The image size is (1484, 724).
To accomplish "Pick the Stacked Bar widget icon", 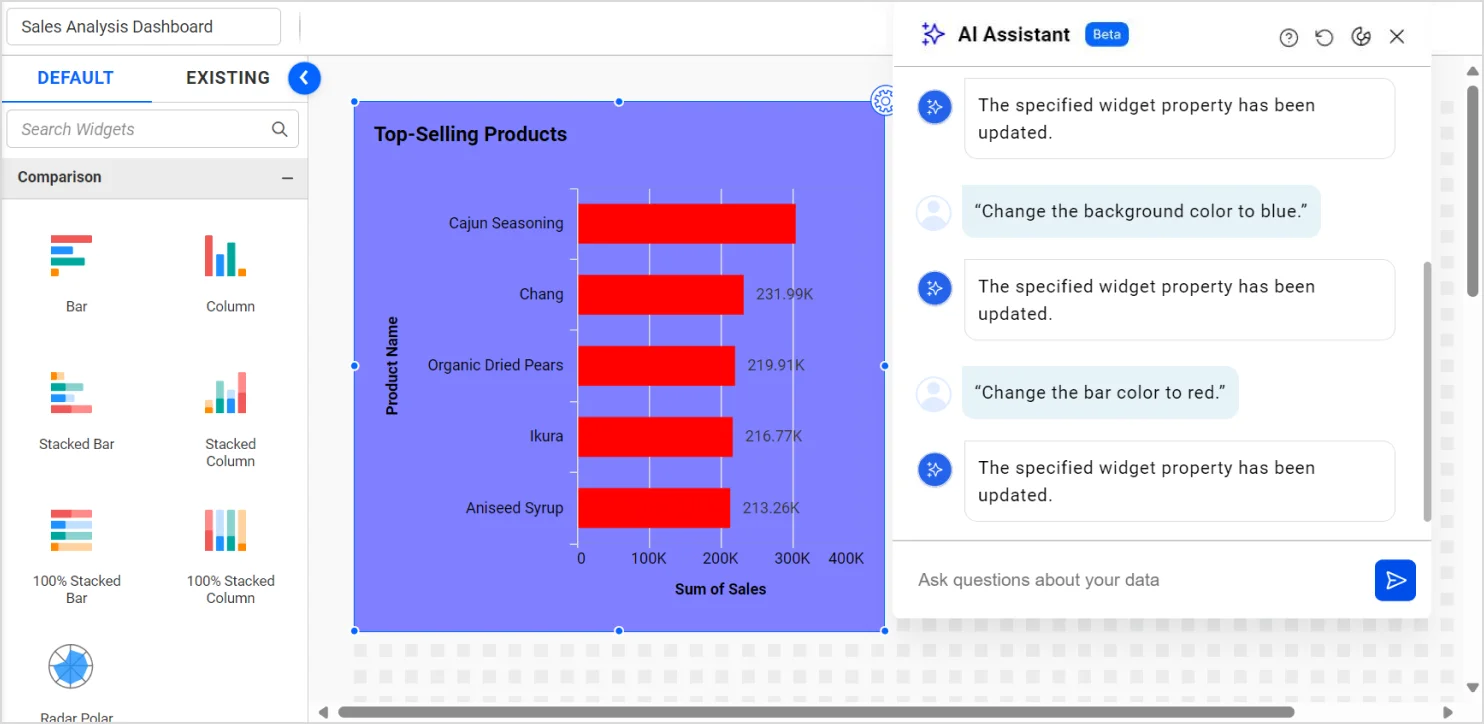I will 71,393.
